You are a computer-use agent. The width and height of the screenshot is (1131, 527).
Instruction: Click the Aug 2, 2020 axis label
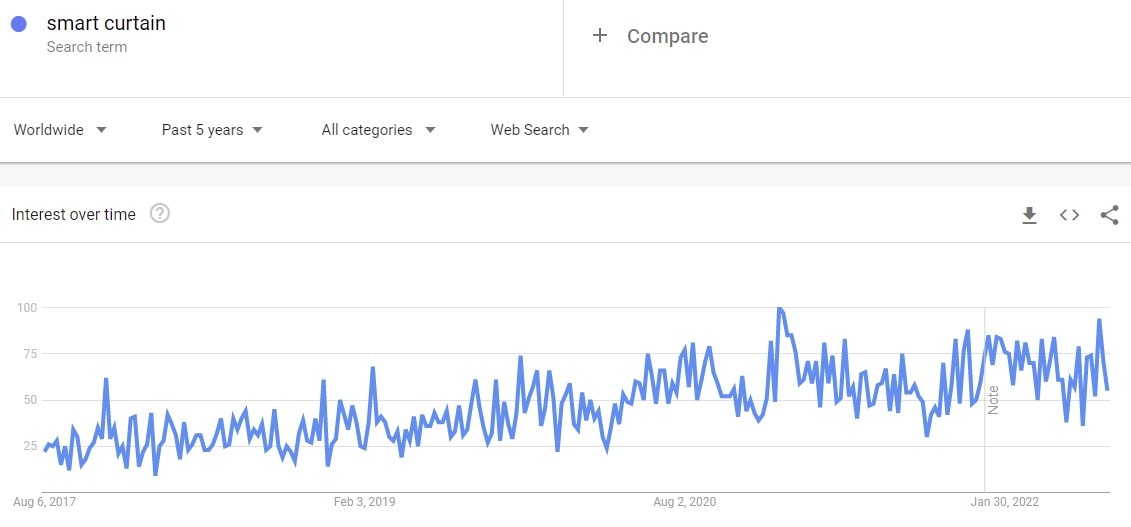[684, 501]
